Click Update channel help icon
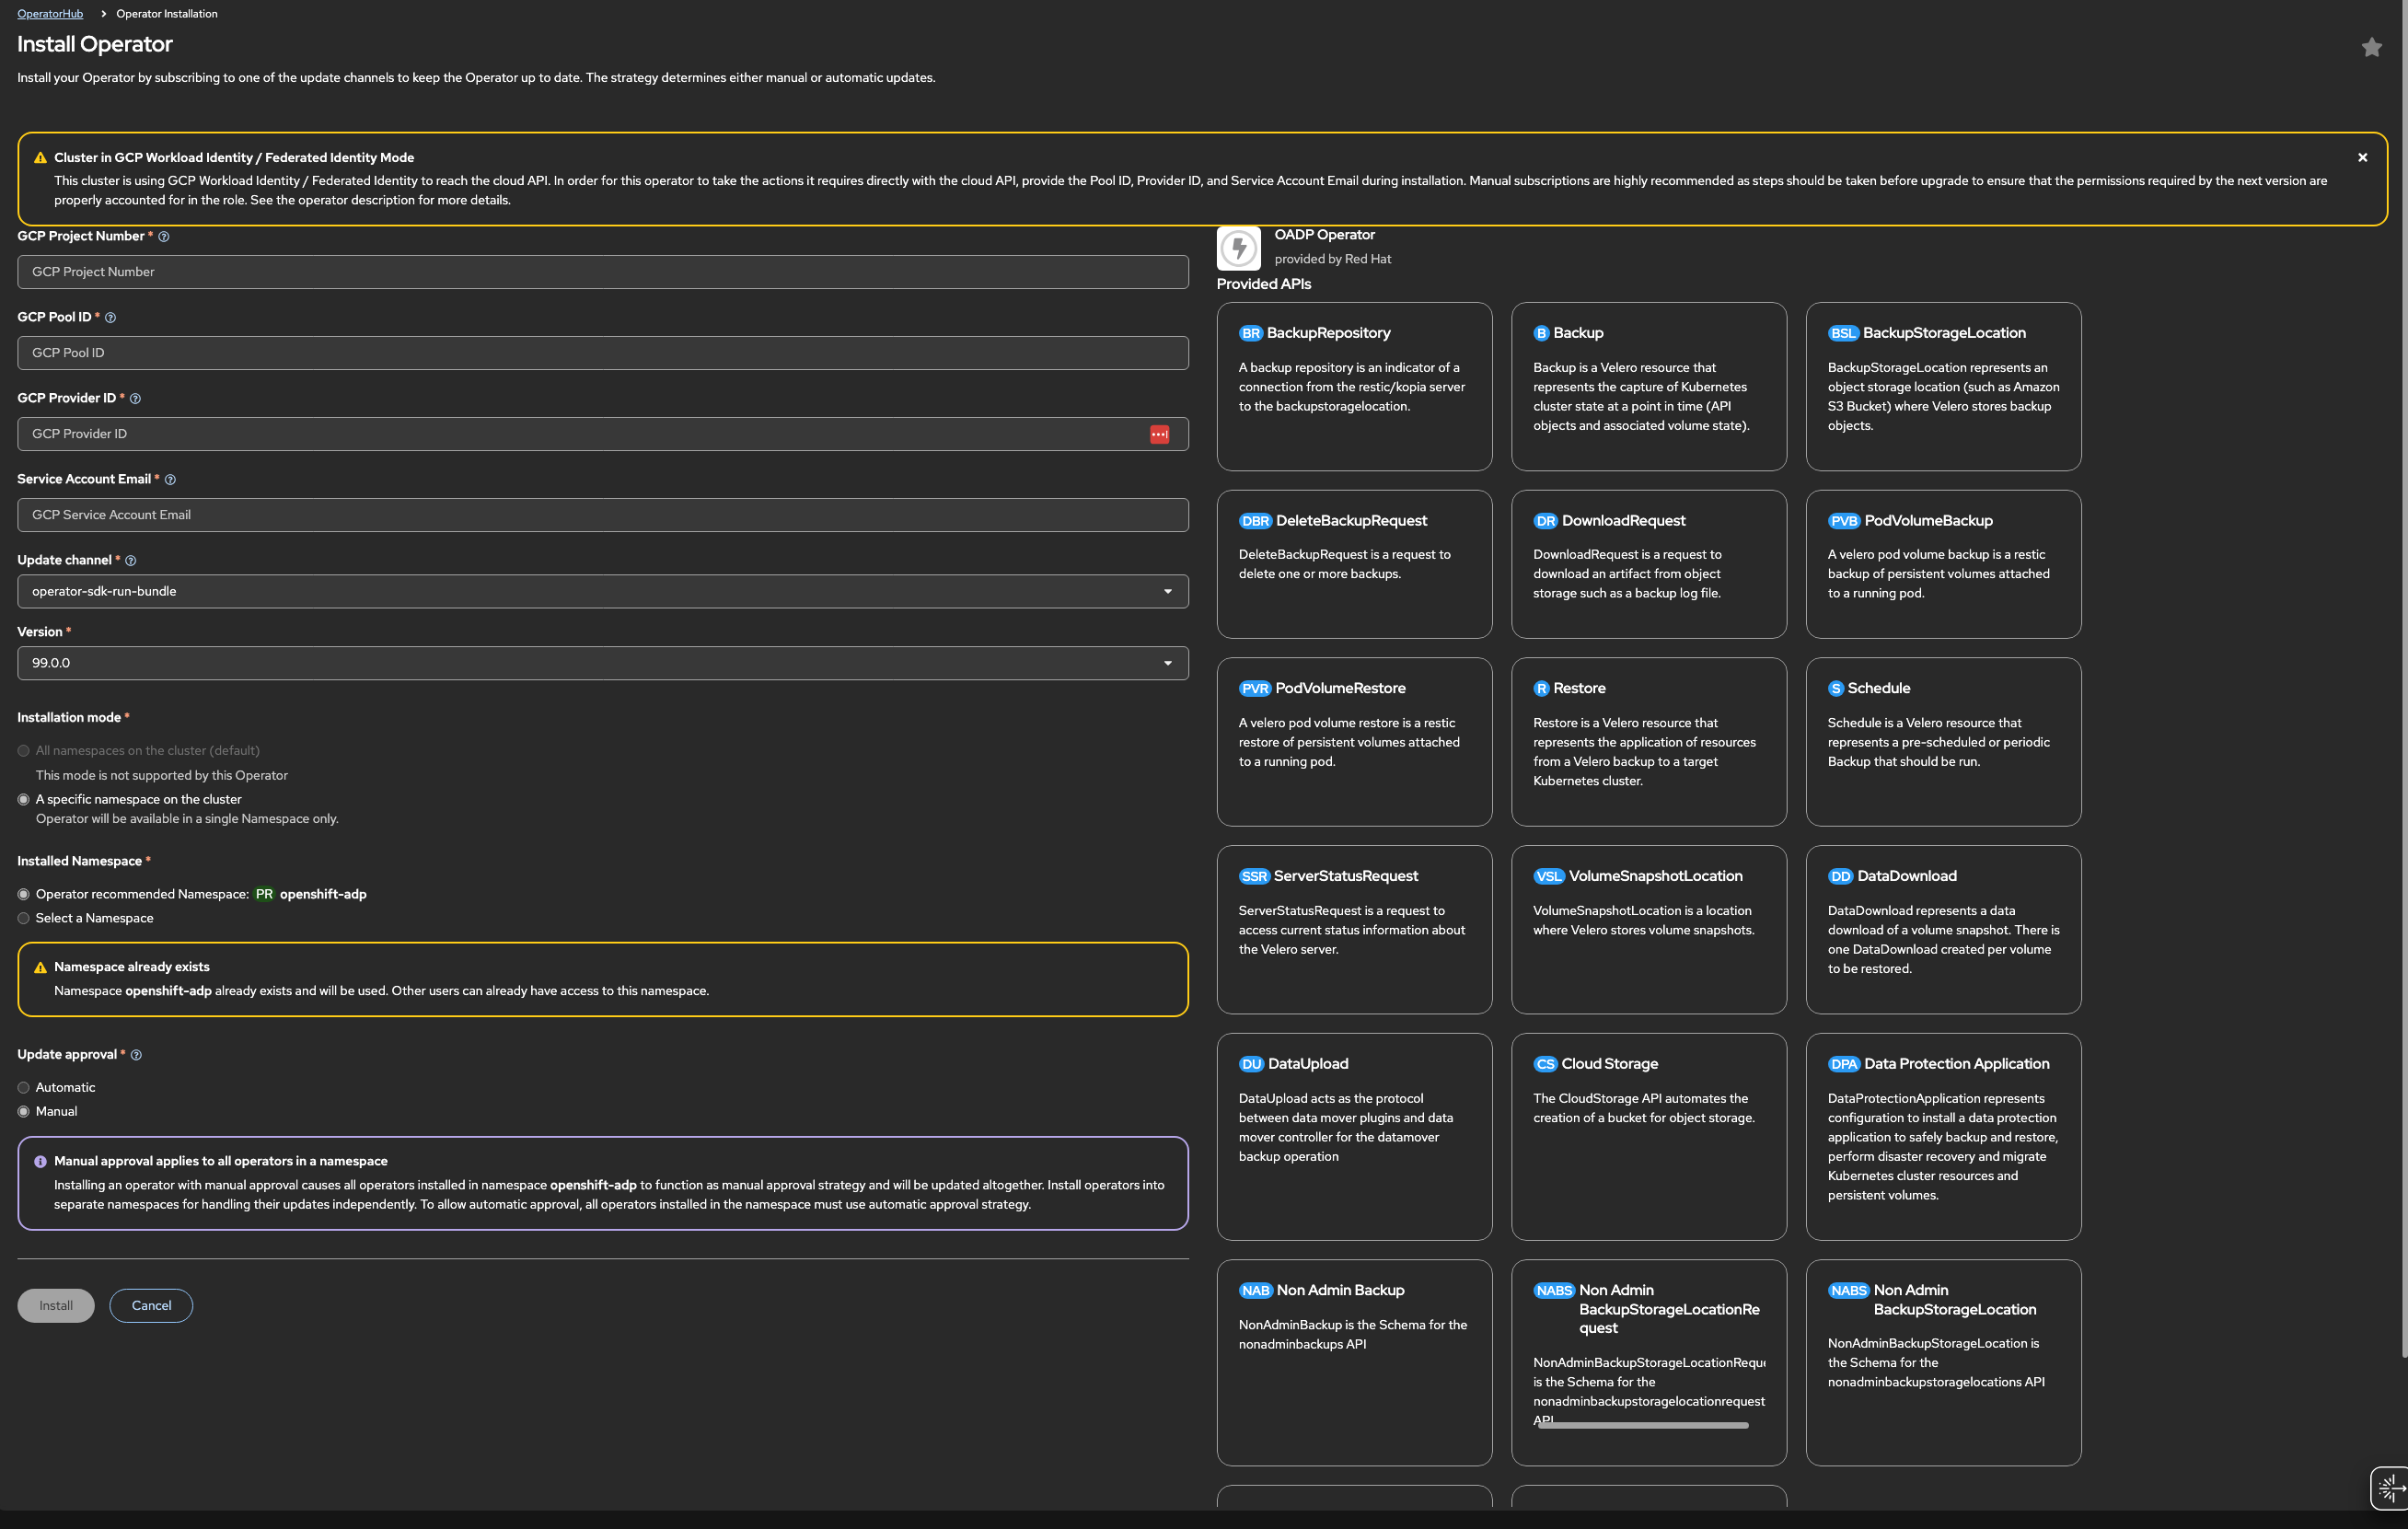 coord(131,561)
